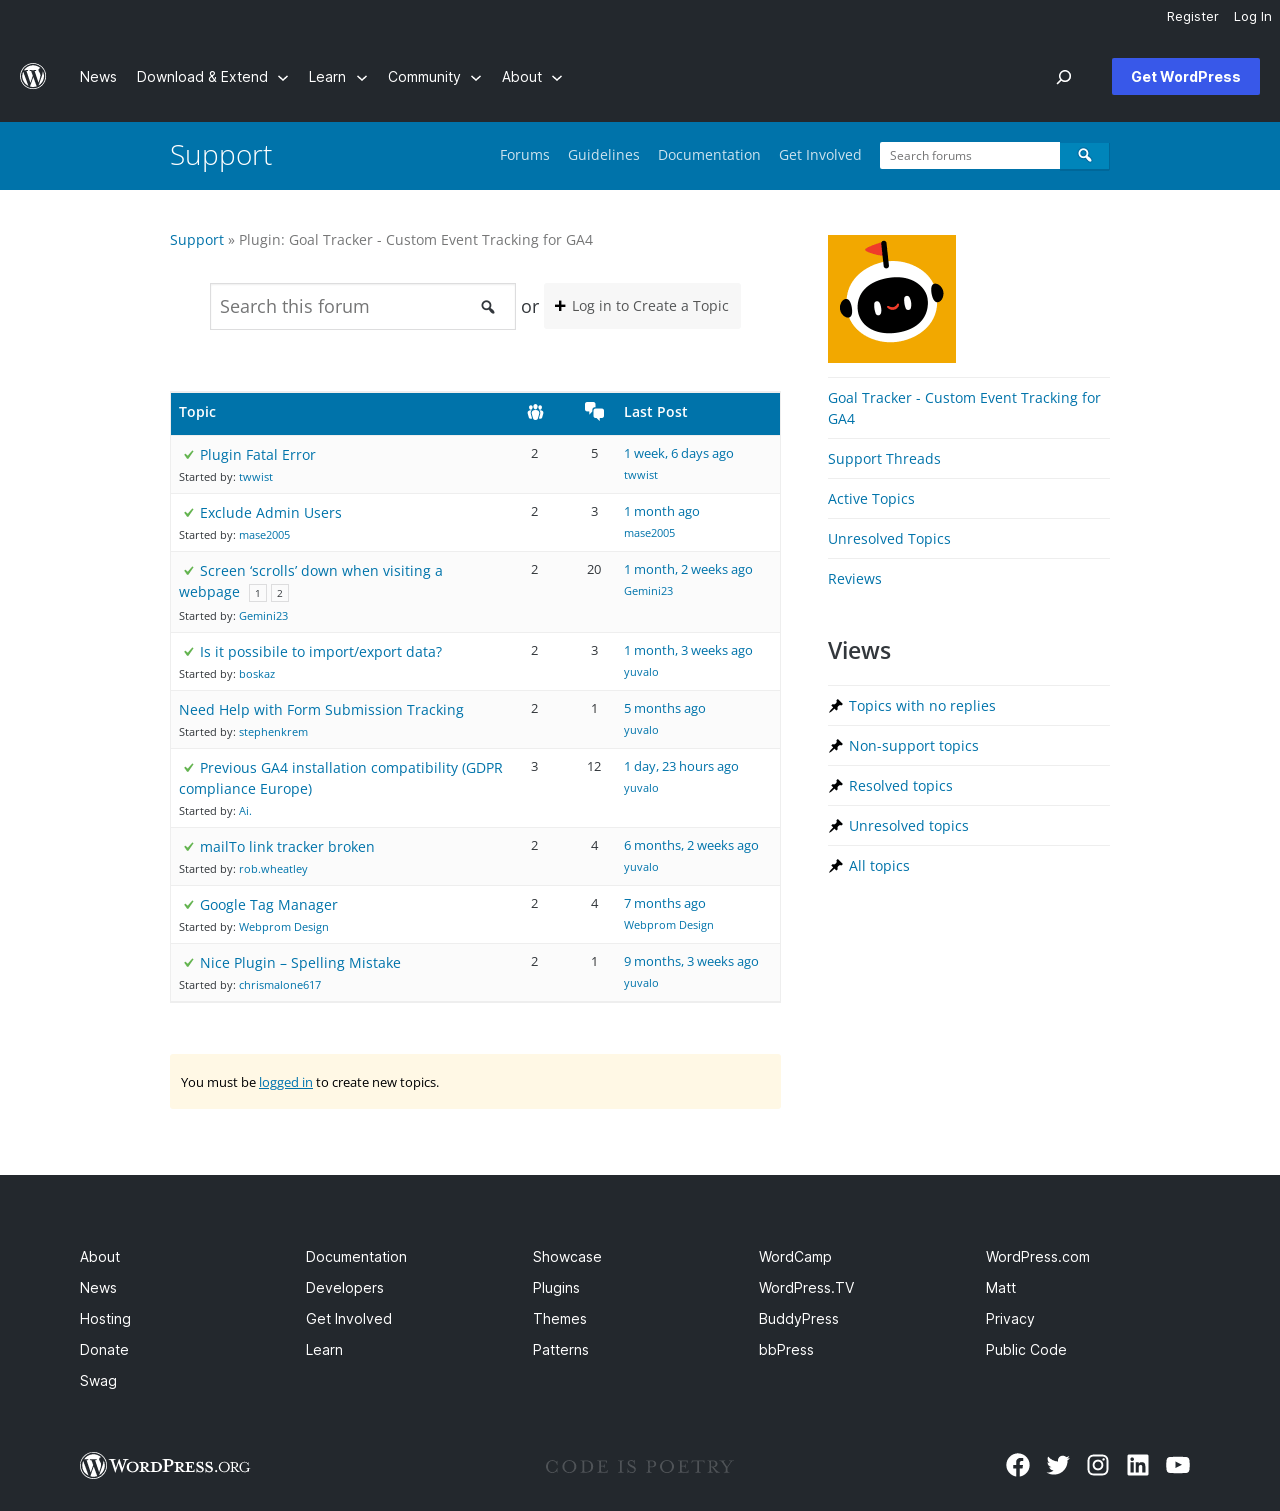Click the pin icon beside All topics
The image size is (1280, 1511).
pos(836,866)
